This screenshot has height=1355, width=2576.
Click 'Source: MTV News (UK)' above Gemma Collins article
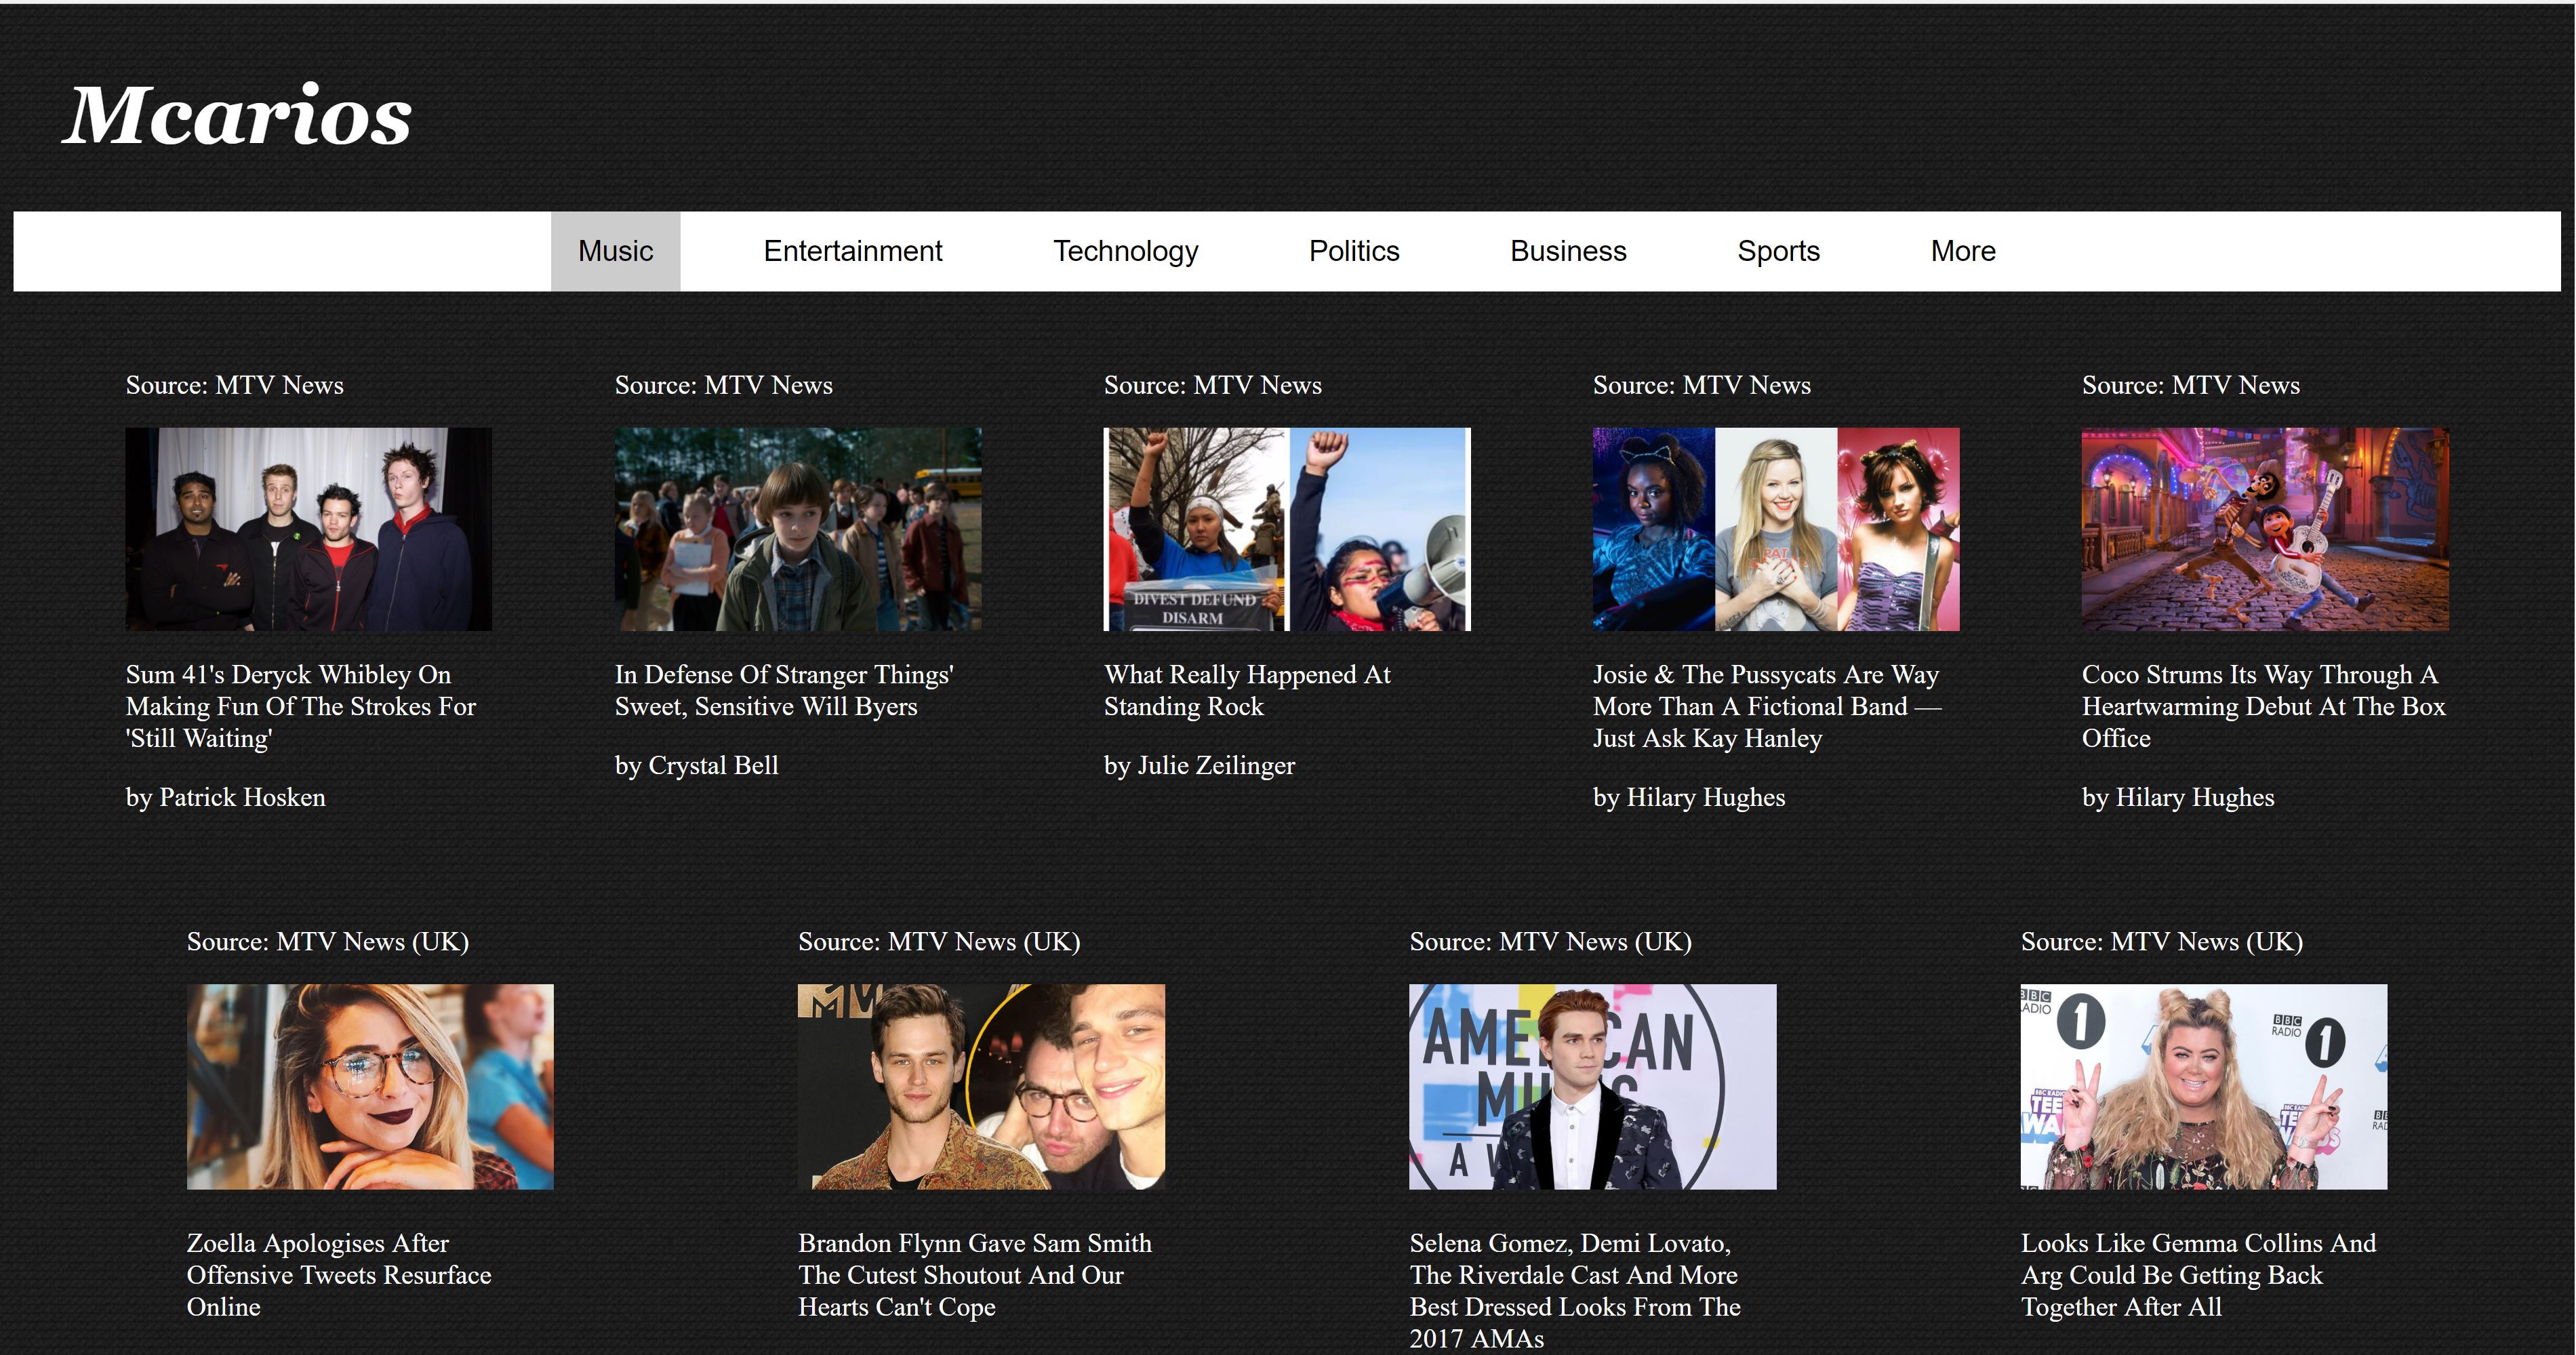[x=2162, y=942]
